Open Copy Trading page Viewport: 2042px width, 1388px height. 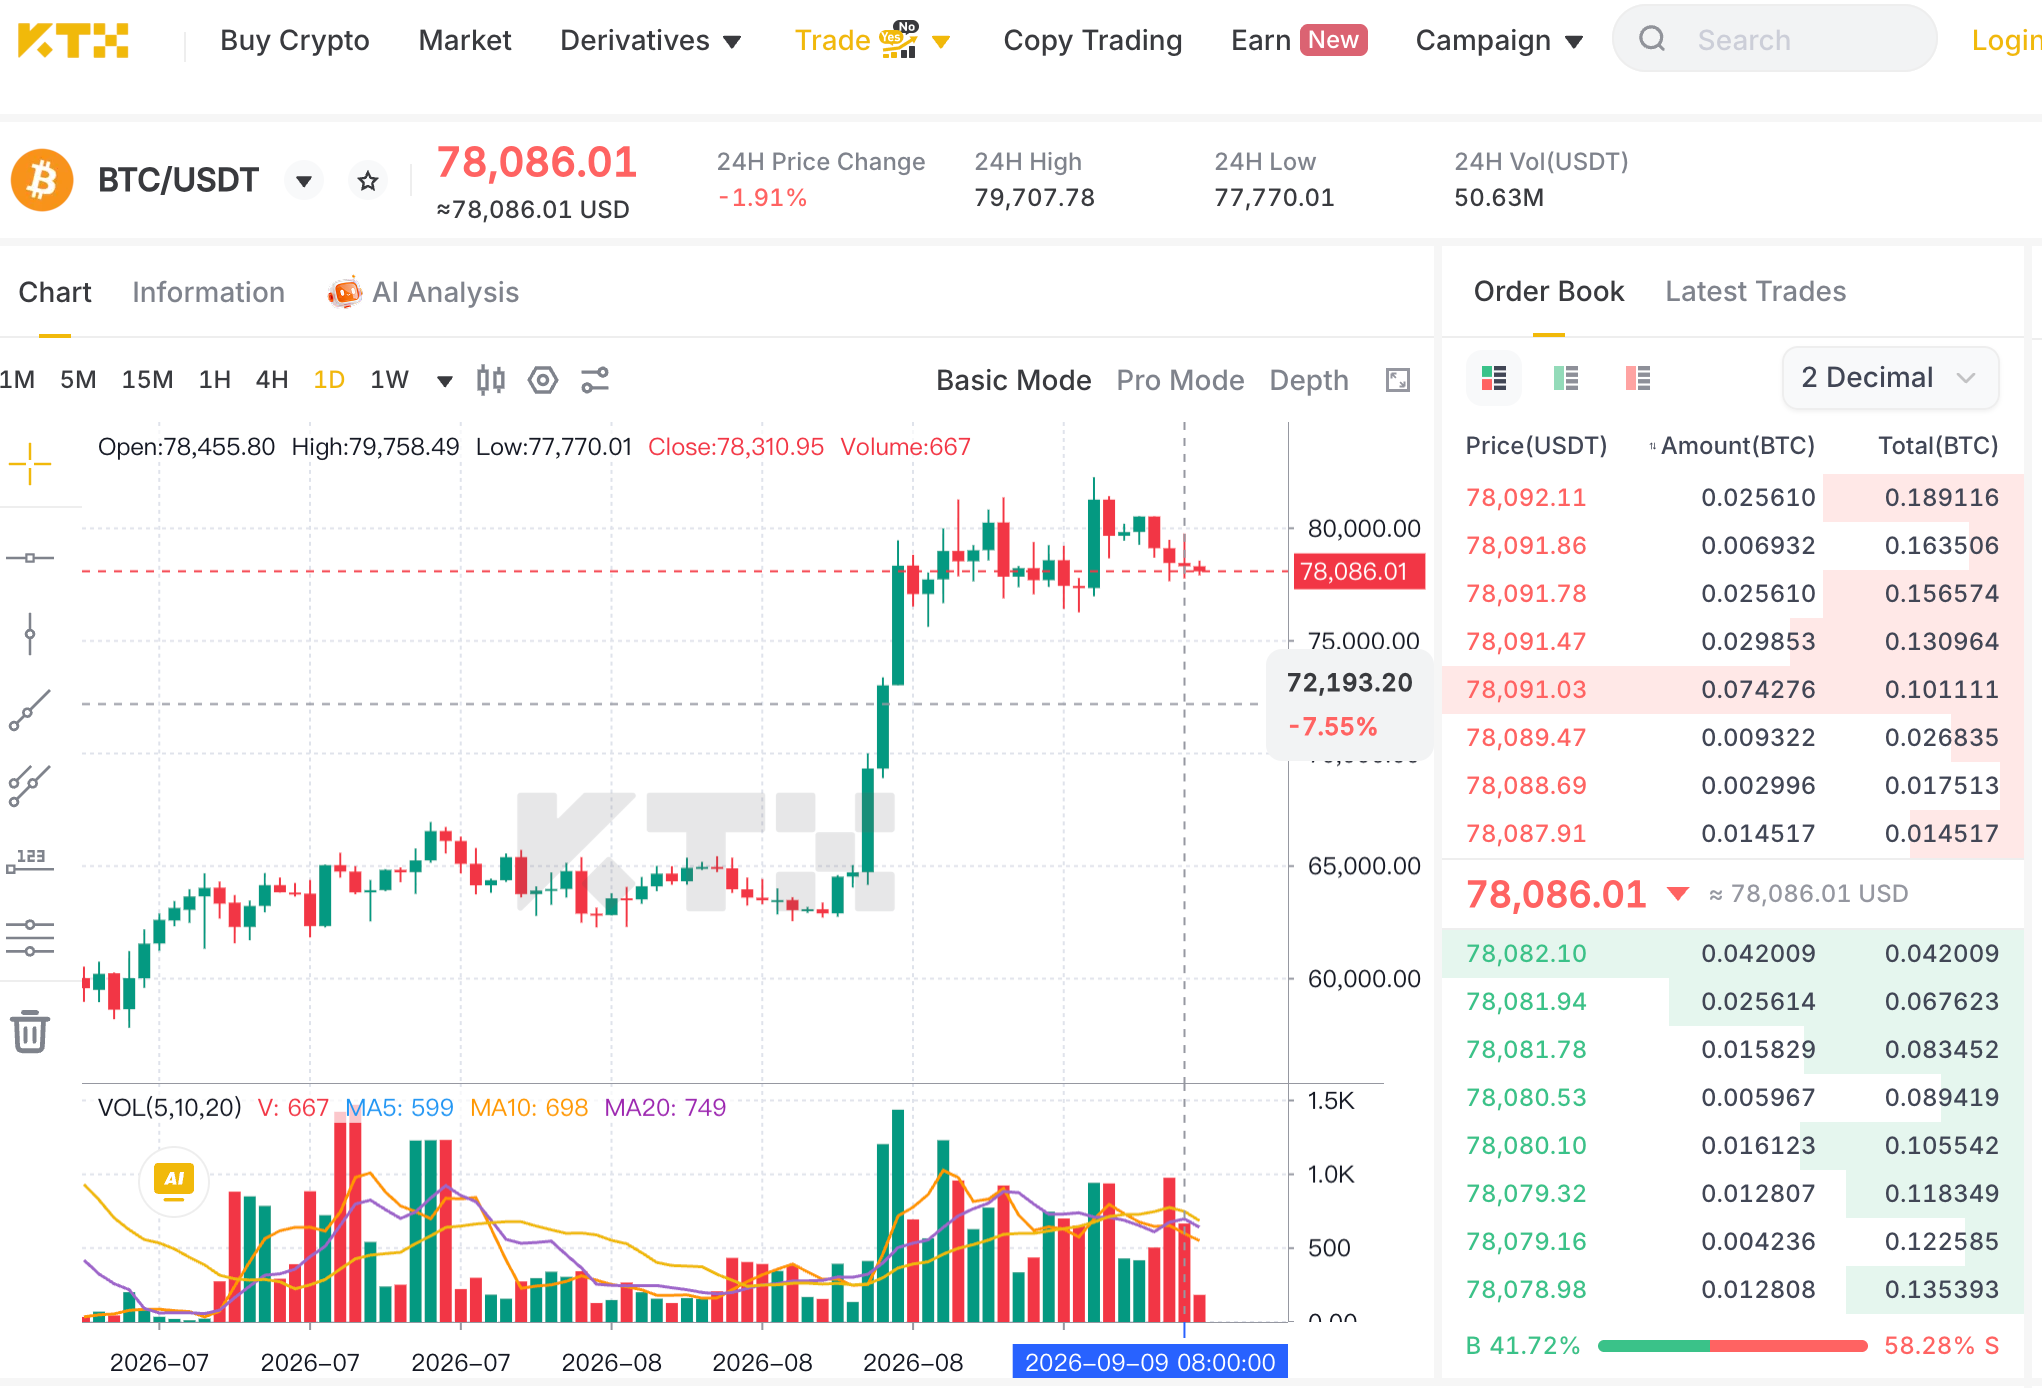tap(1092, 40)
